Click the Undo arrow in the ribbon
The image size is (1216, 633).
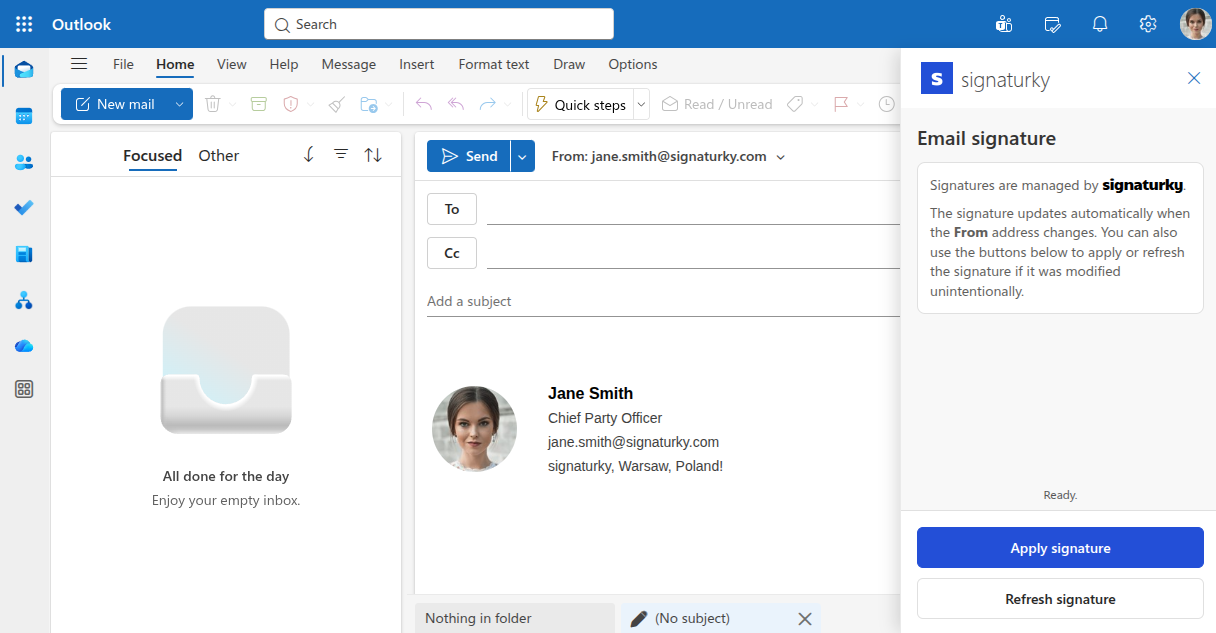422,104
